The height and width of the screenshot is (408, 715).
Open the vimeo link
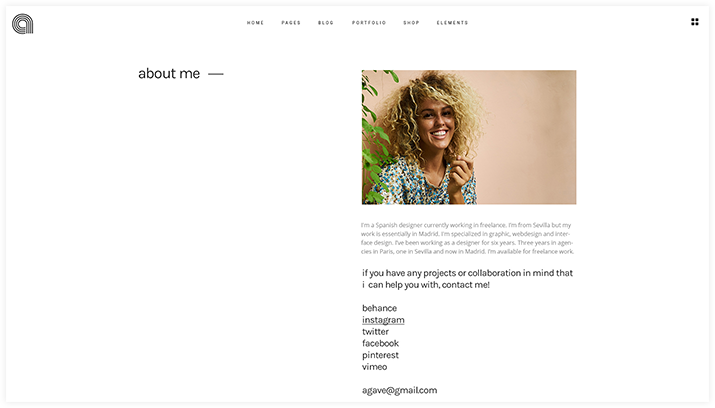[374, 367]
